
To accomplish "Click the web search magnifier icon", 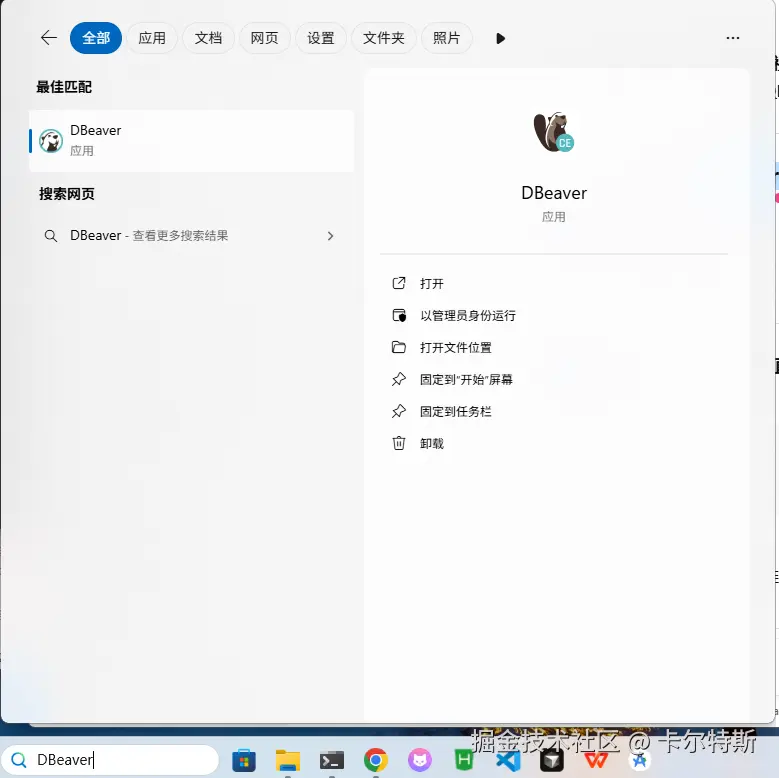I will coord(51,235).
